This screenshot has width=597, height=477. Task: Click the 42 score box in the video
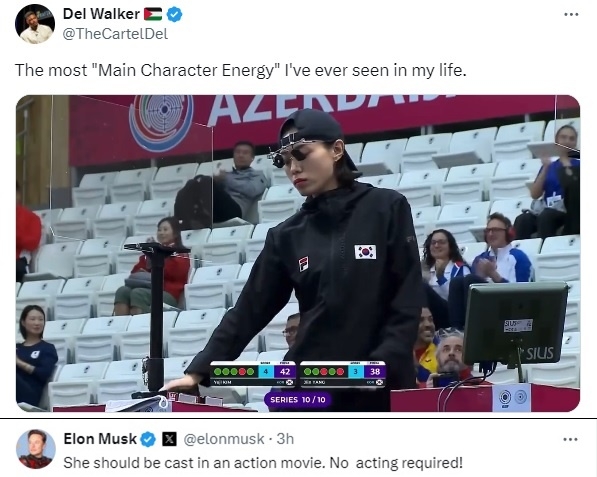pyautogui.click(x=285, y=372)
